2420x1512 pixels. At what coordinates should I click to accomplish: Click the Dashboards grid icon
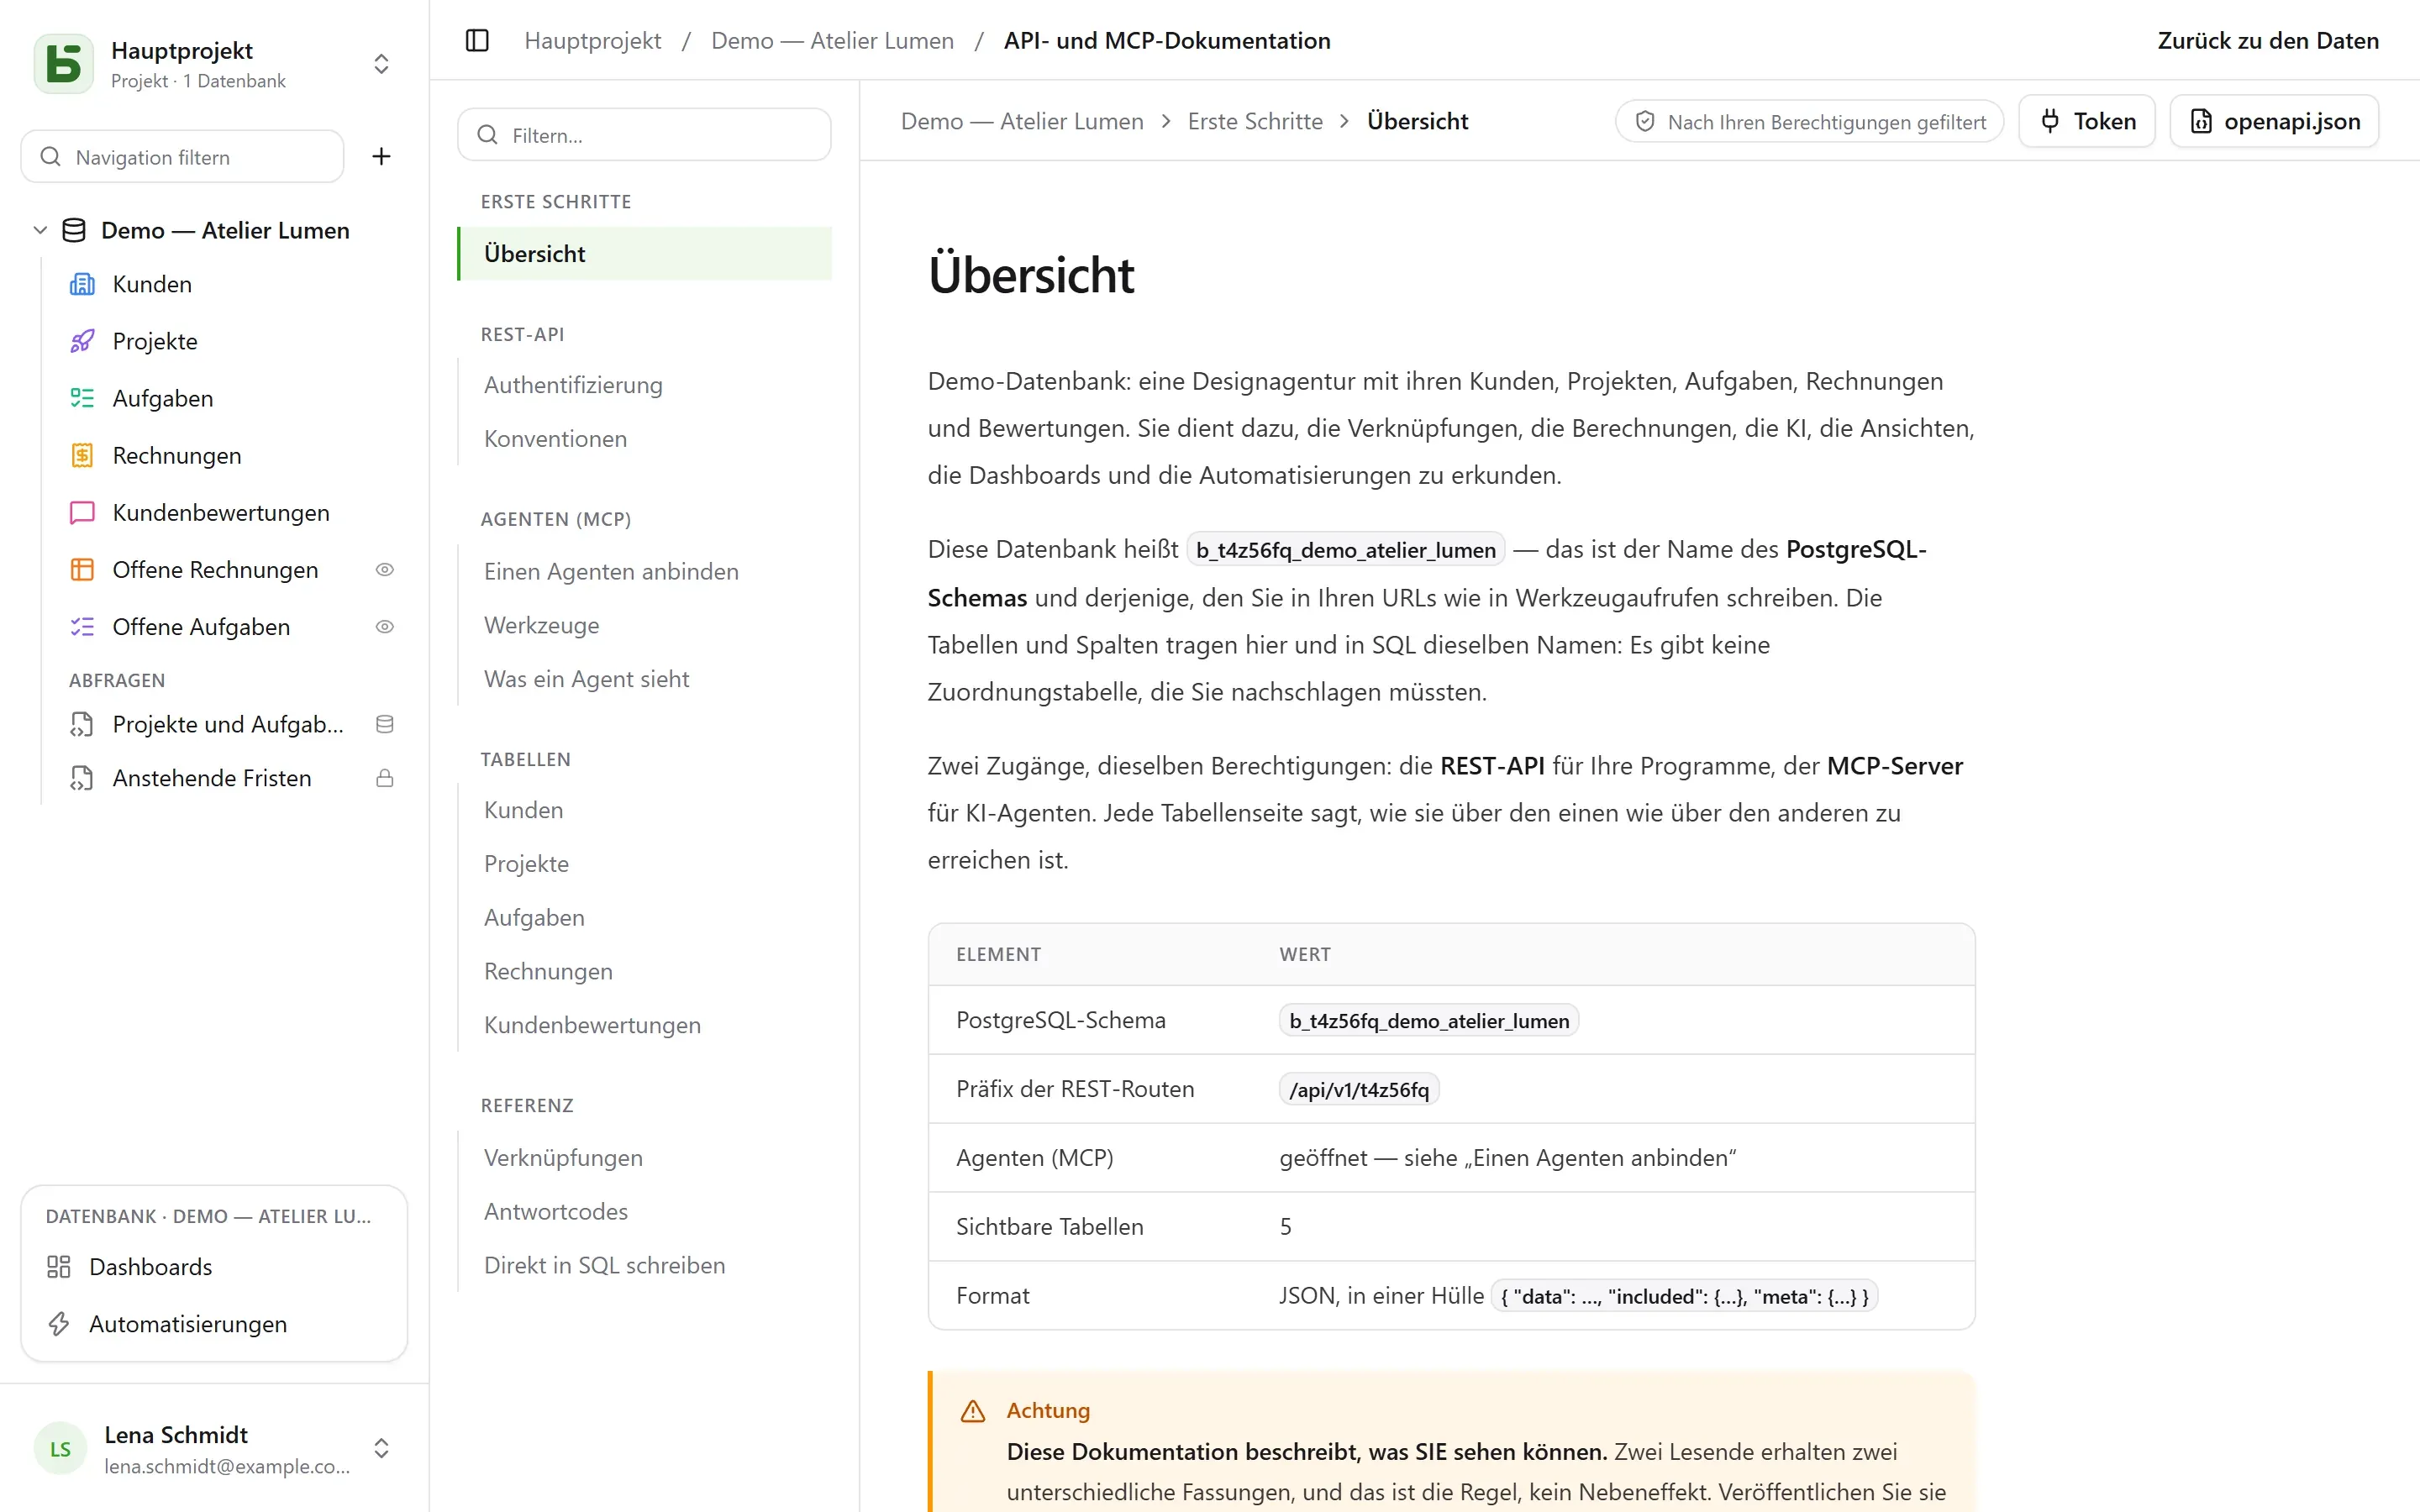pyautogui.click(x=59, y=1267)
